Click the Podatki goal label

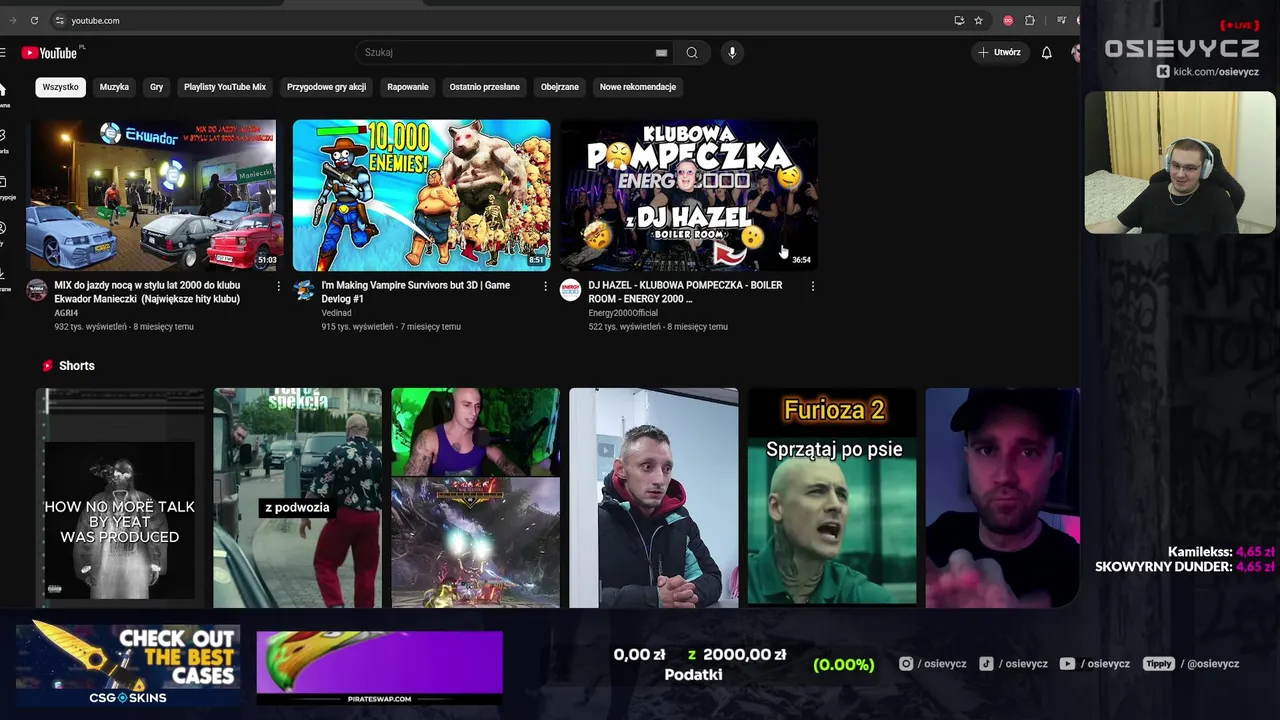pos(693,675)
